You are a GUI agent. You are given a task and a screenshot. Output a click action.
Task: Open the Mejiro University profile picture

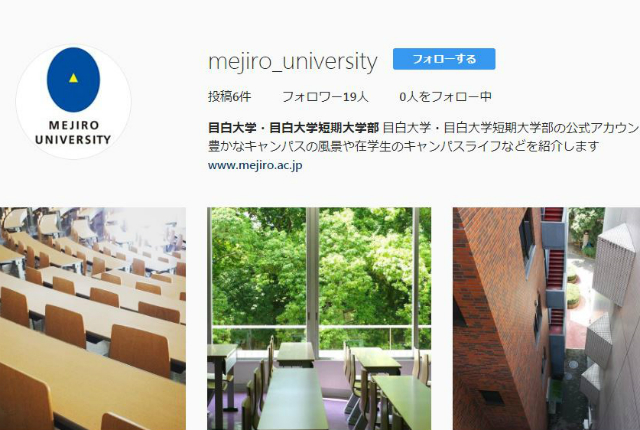coord(73,102)
